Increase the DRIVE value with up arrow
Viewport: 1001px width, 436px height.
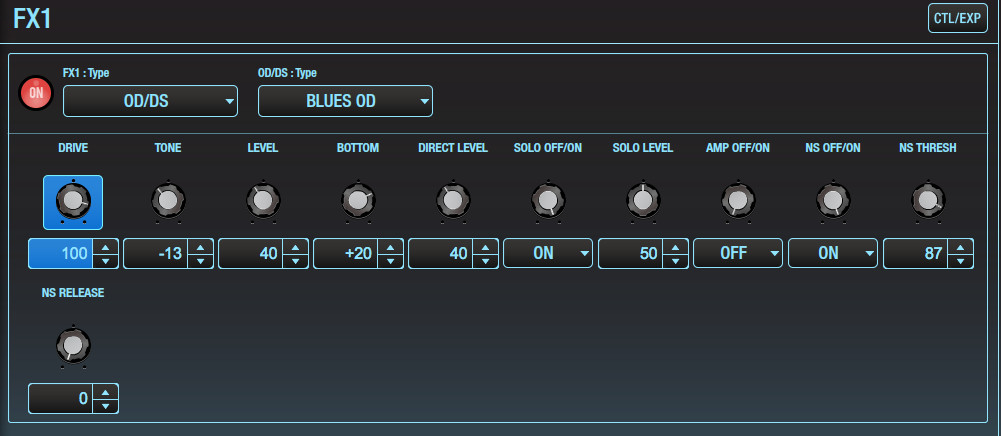point(105,246)
